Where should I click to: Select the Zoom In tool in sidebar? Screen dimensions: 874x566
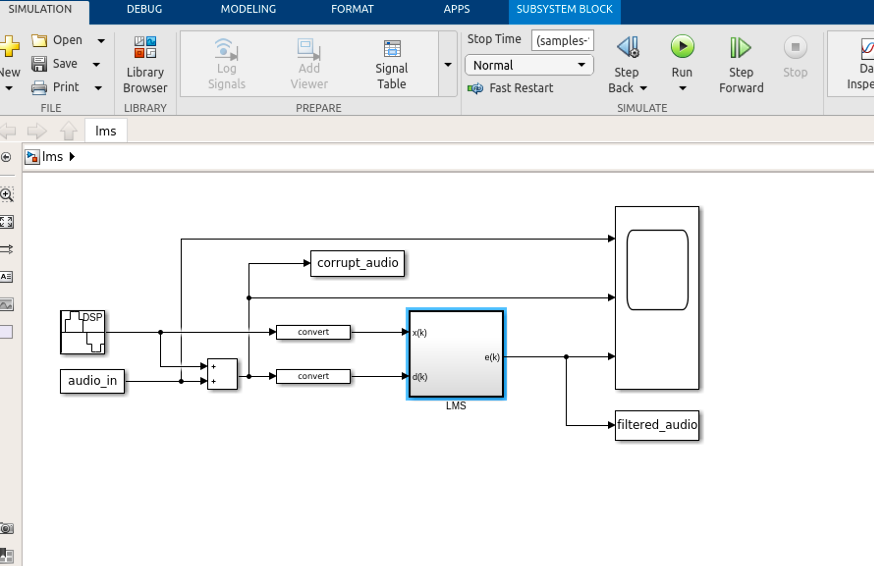7,195
